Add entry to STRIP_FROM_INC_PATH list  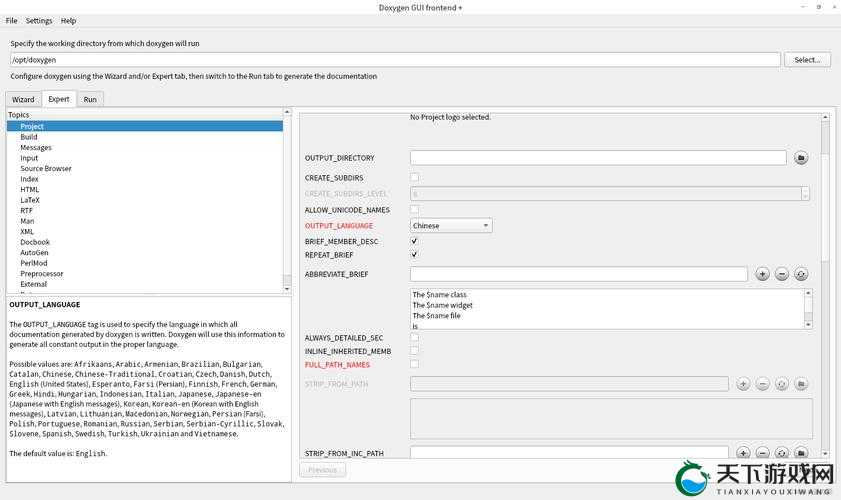(743, 453)
